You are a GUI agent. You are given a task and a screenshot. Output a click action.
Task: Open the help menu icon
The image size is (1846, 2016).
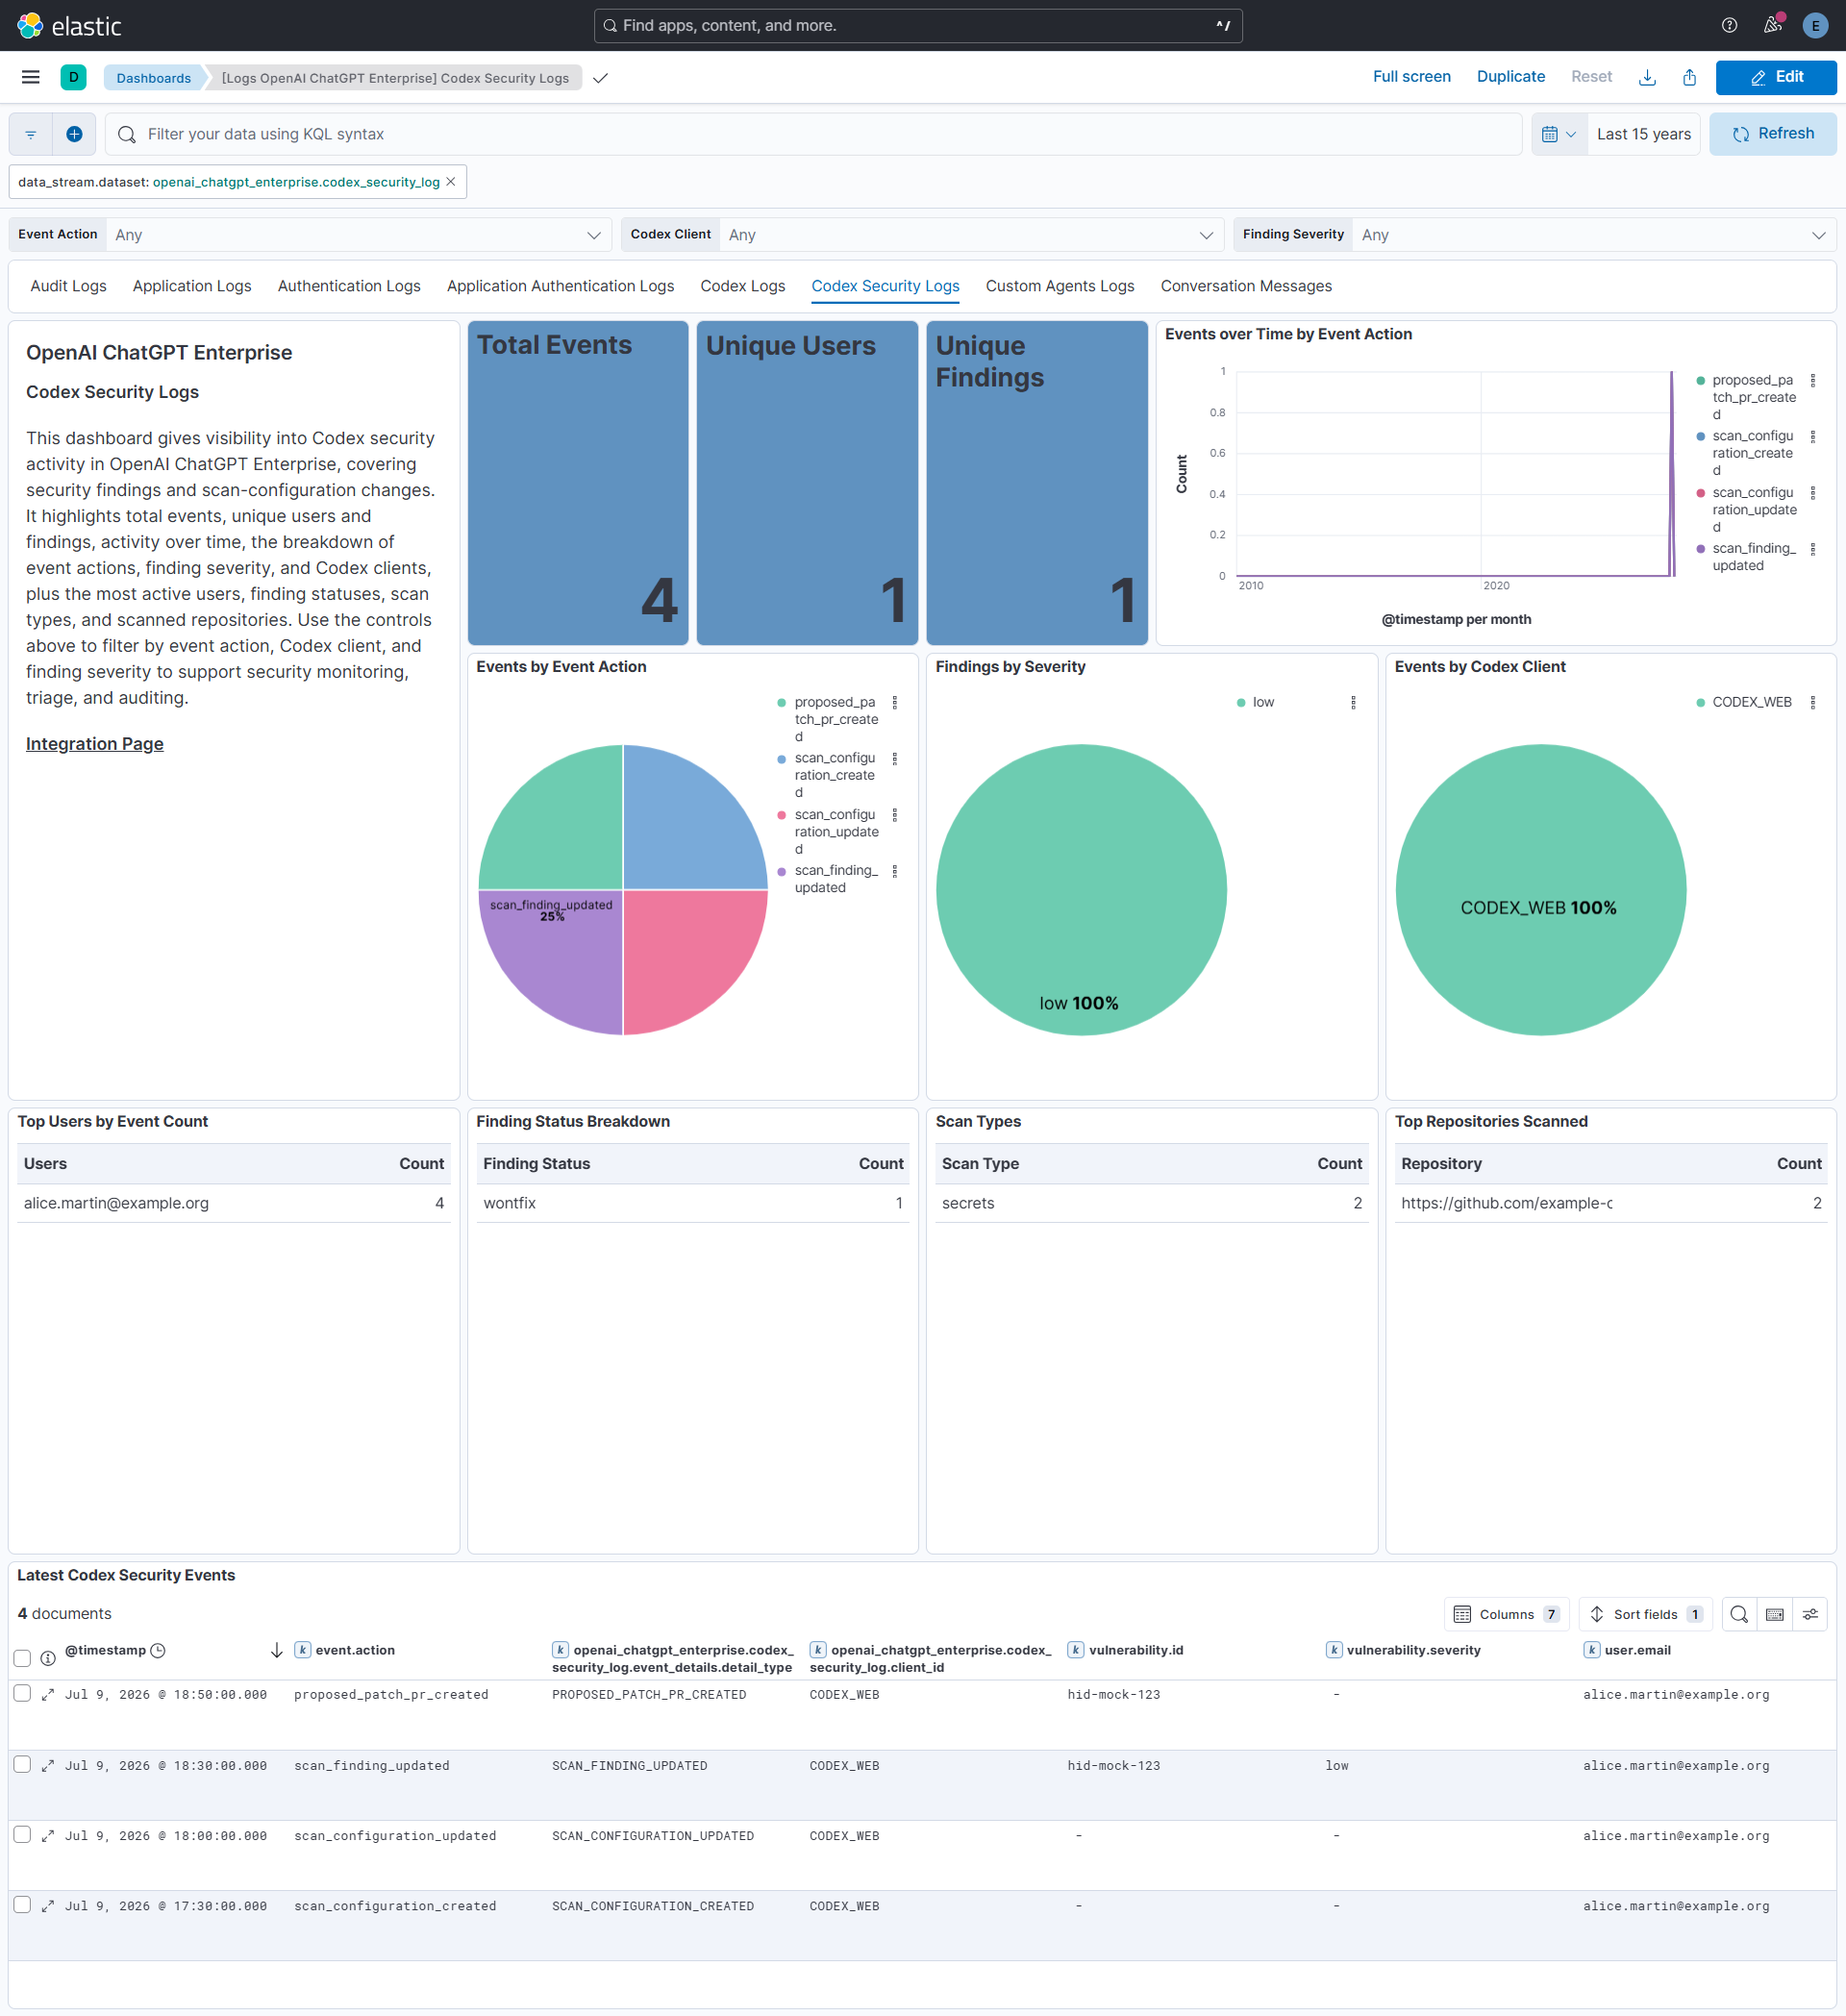tap(1729, 25)
